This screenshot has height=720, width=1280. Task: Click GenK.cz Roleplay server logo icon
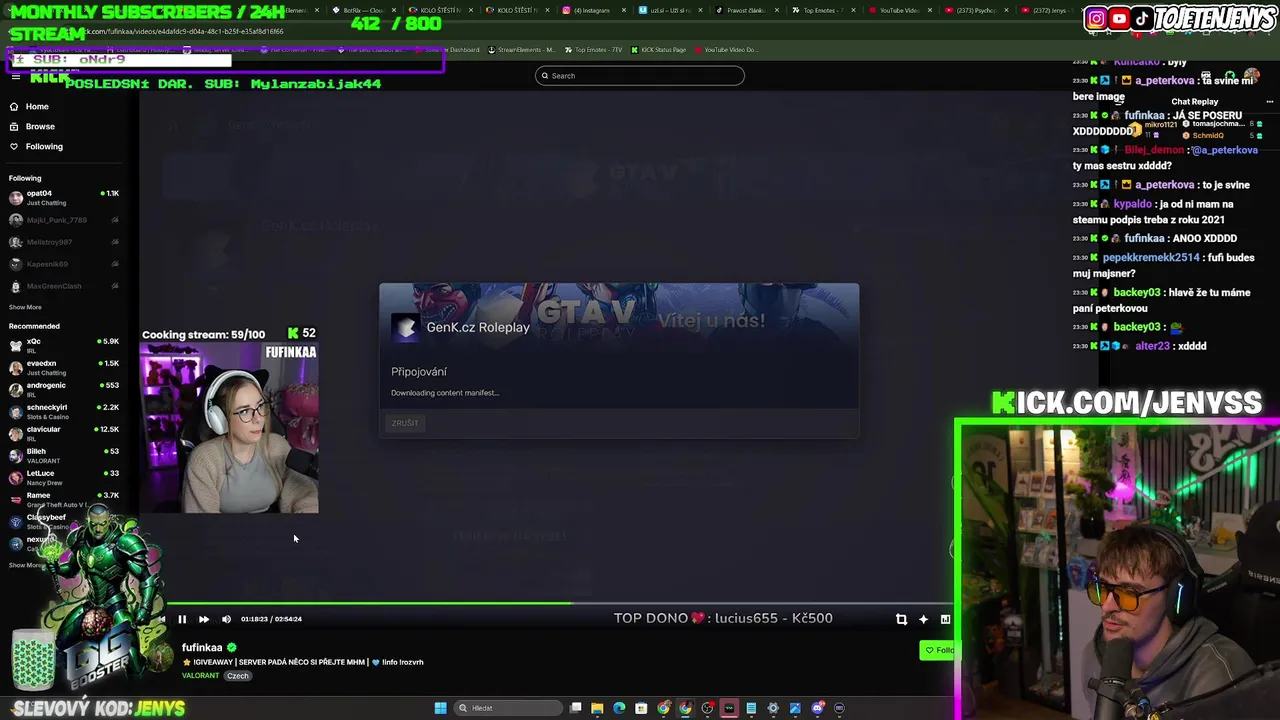tap(405, 327)
